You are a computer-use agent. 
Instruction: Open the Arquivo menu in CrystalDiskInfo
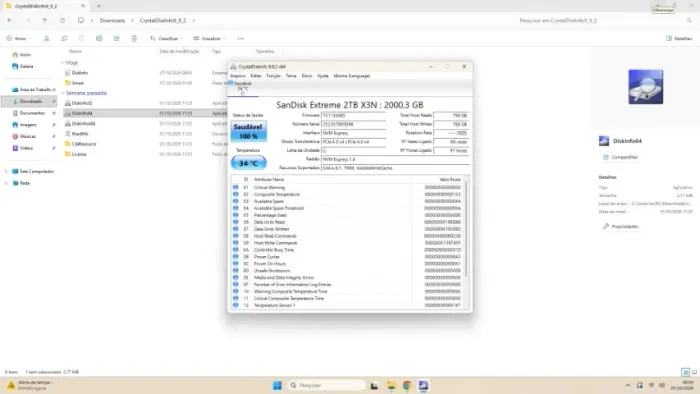click(x=238, y=76)
